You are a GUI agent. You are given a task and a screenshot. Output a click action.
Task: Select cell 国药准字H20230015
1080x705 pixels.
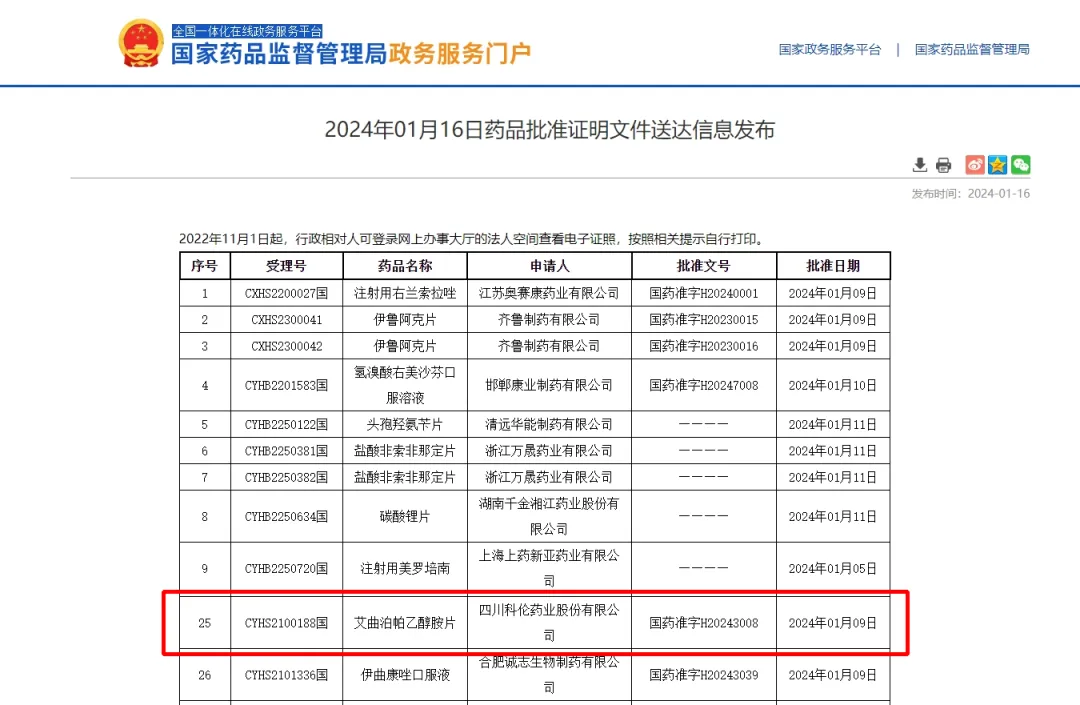[704, 319]
